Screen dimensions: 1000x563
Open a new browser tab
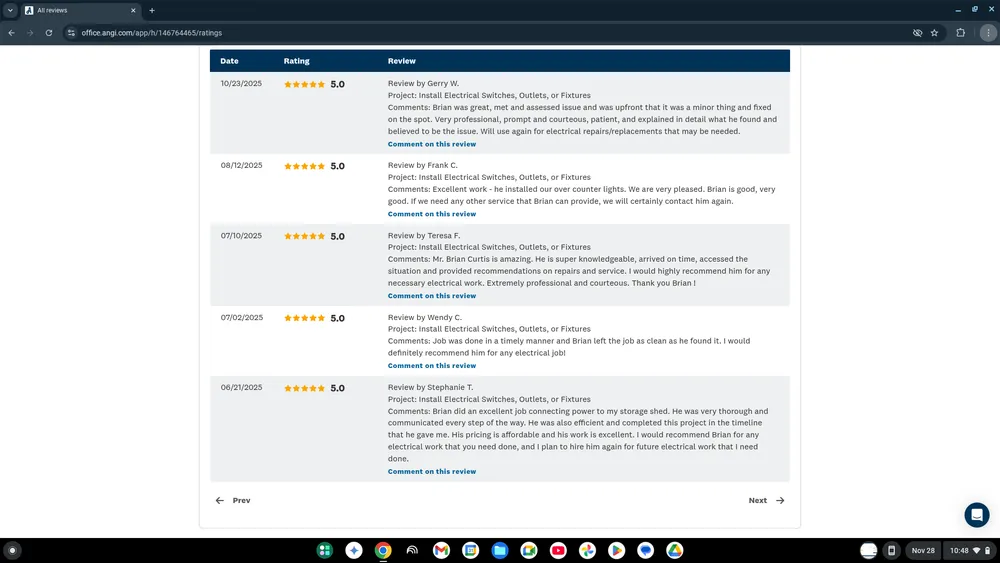point(152,10)
